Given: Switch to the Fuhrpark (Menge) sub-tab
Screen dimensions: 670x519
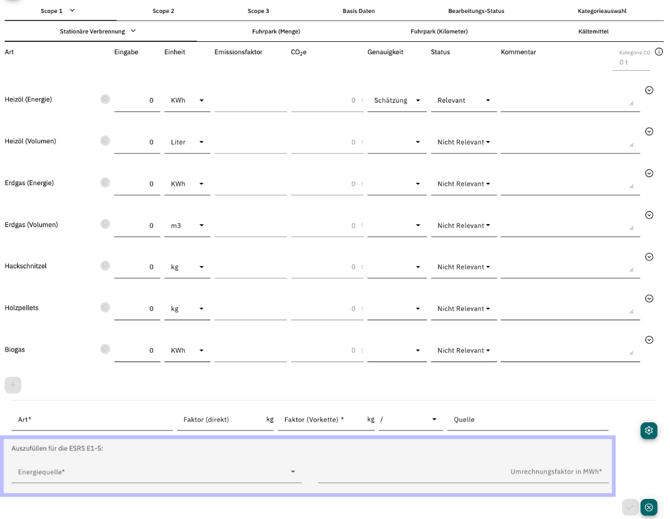Looking at the screenshot, I should (x=276, y=32).
